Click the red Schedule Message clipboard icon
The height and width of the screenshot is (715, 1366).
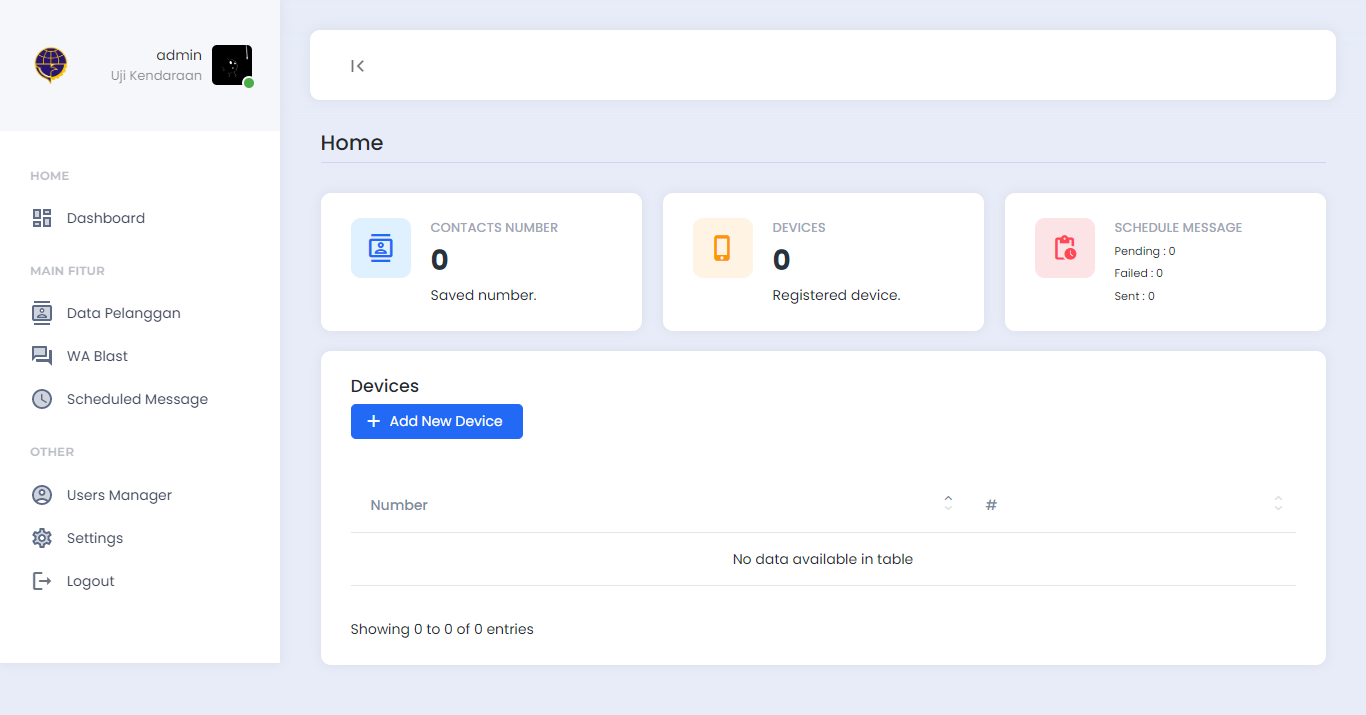point(1065,247)
